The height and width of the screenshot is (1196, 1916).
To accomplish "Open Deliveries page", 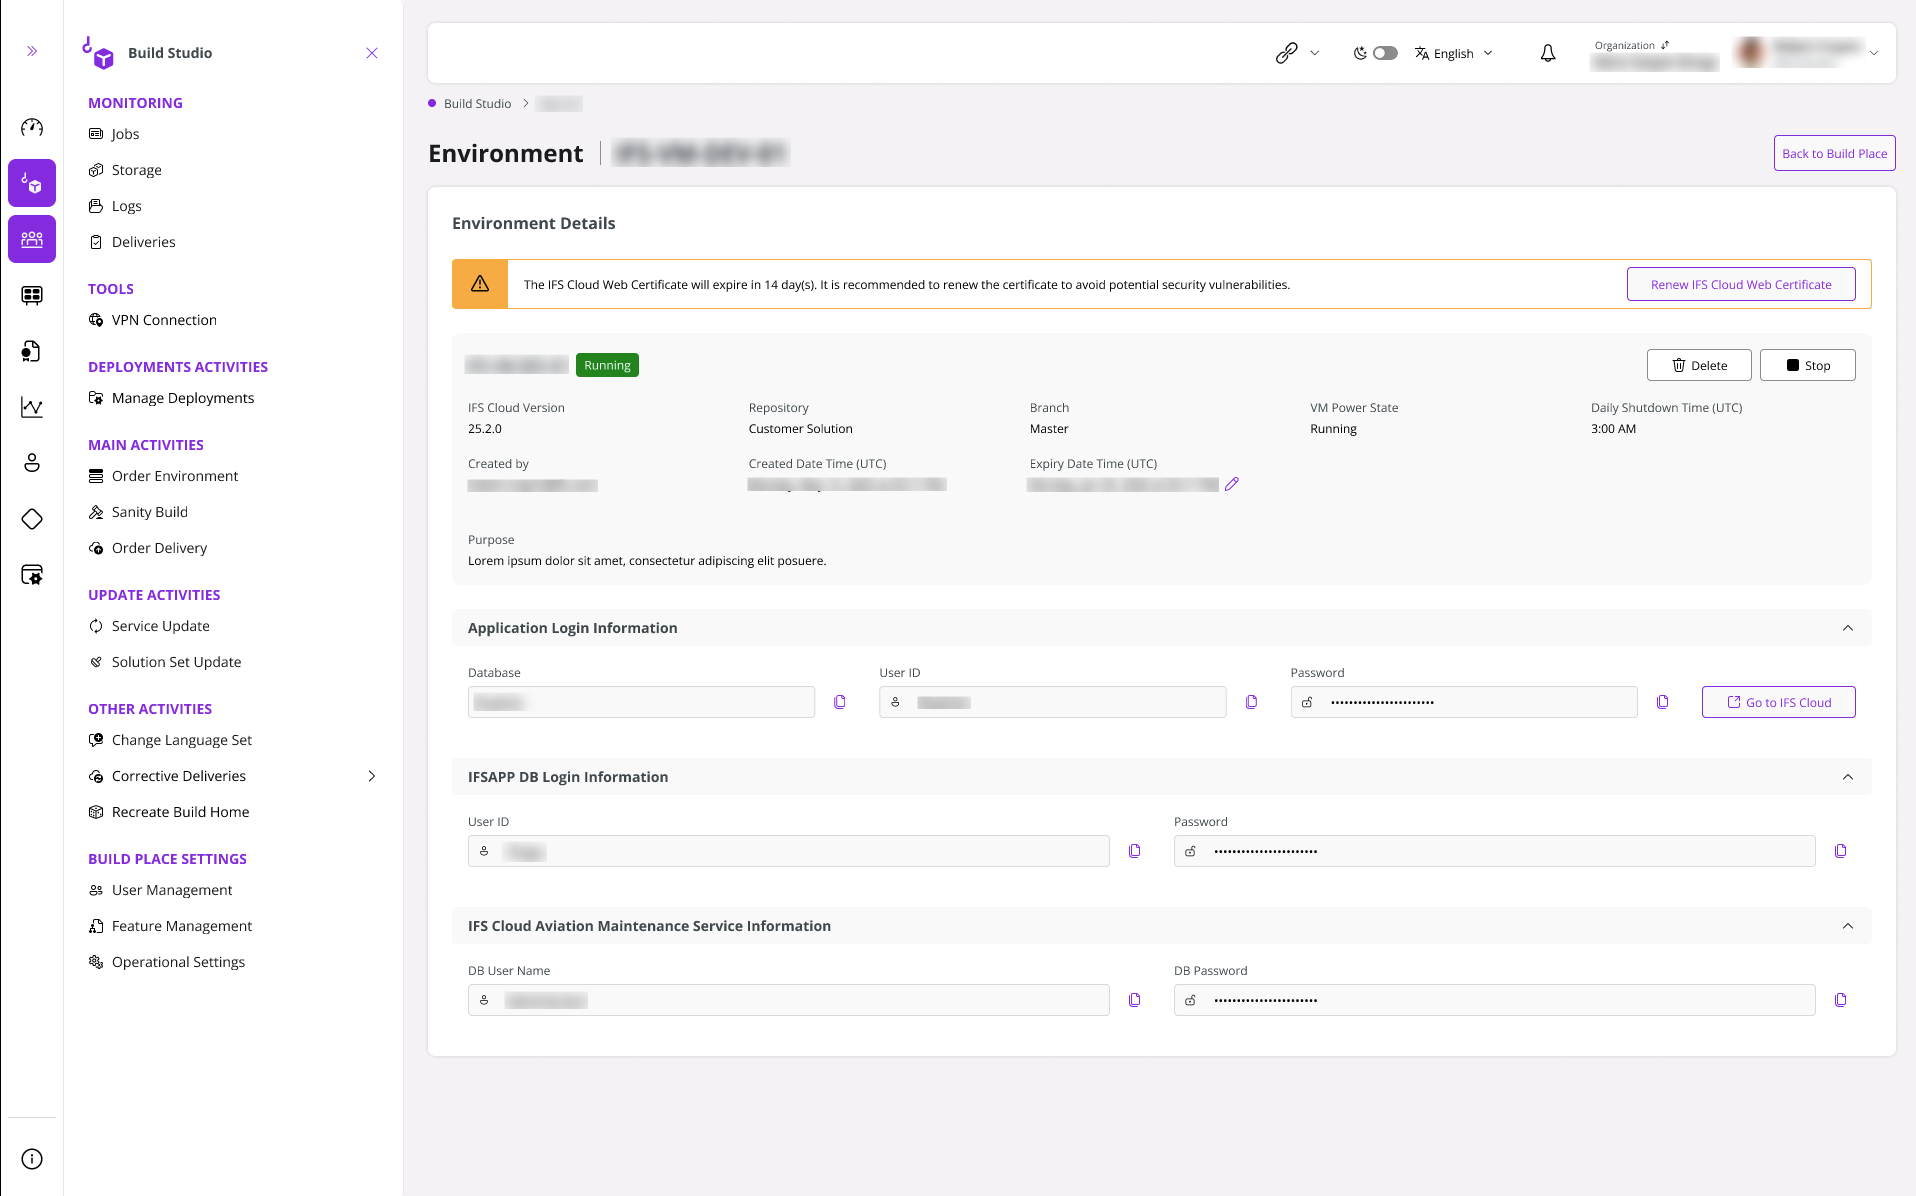I will coord(132,242).
